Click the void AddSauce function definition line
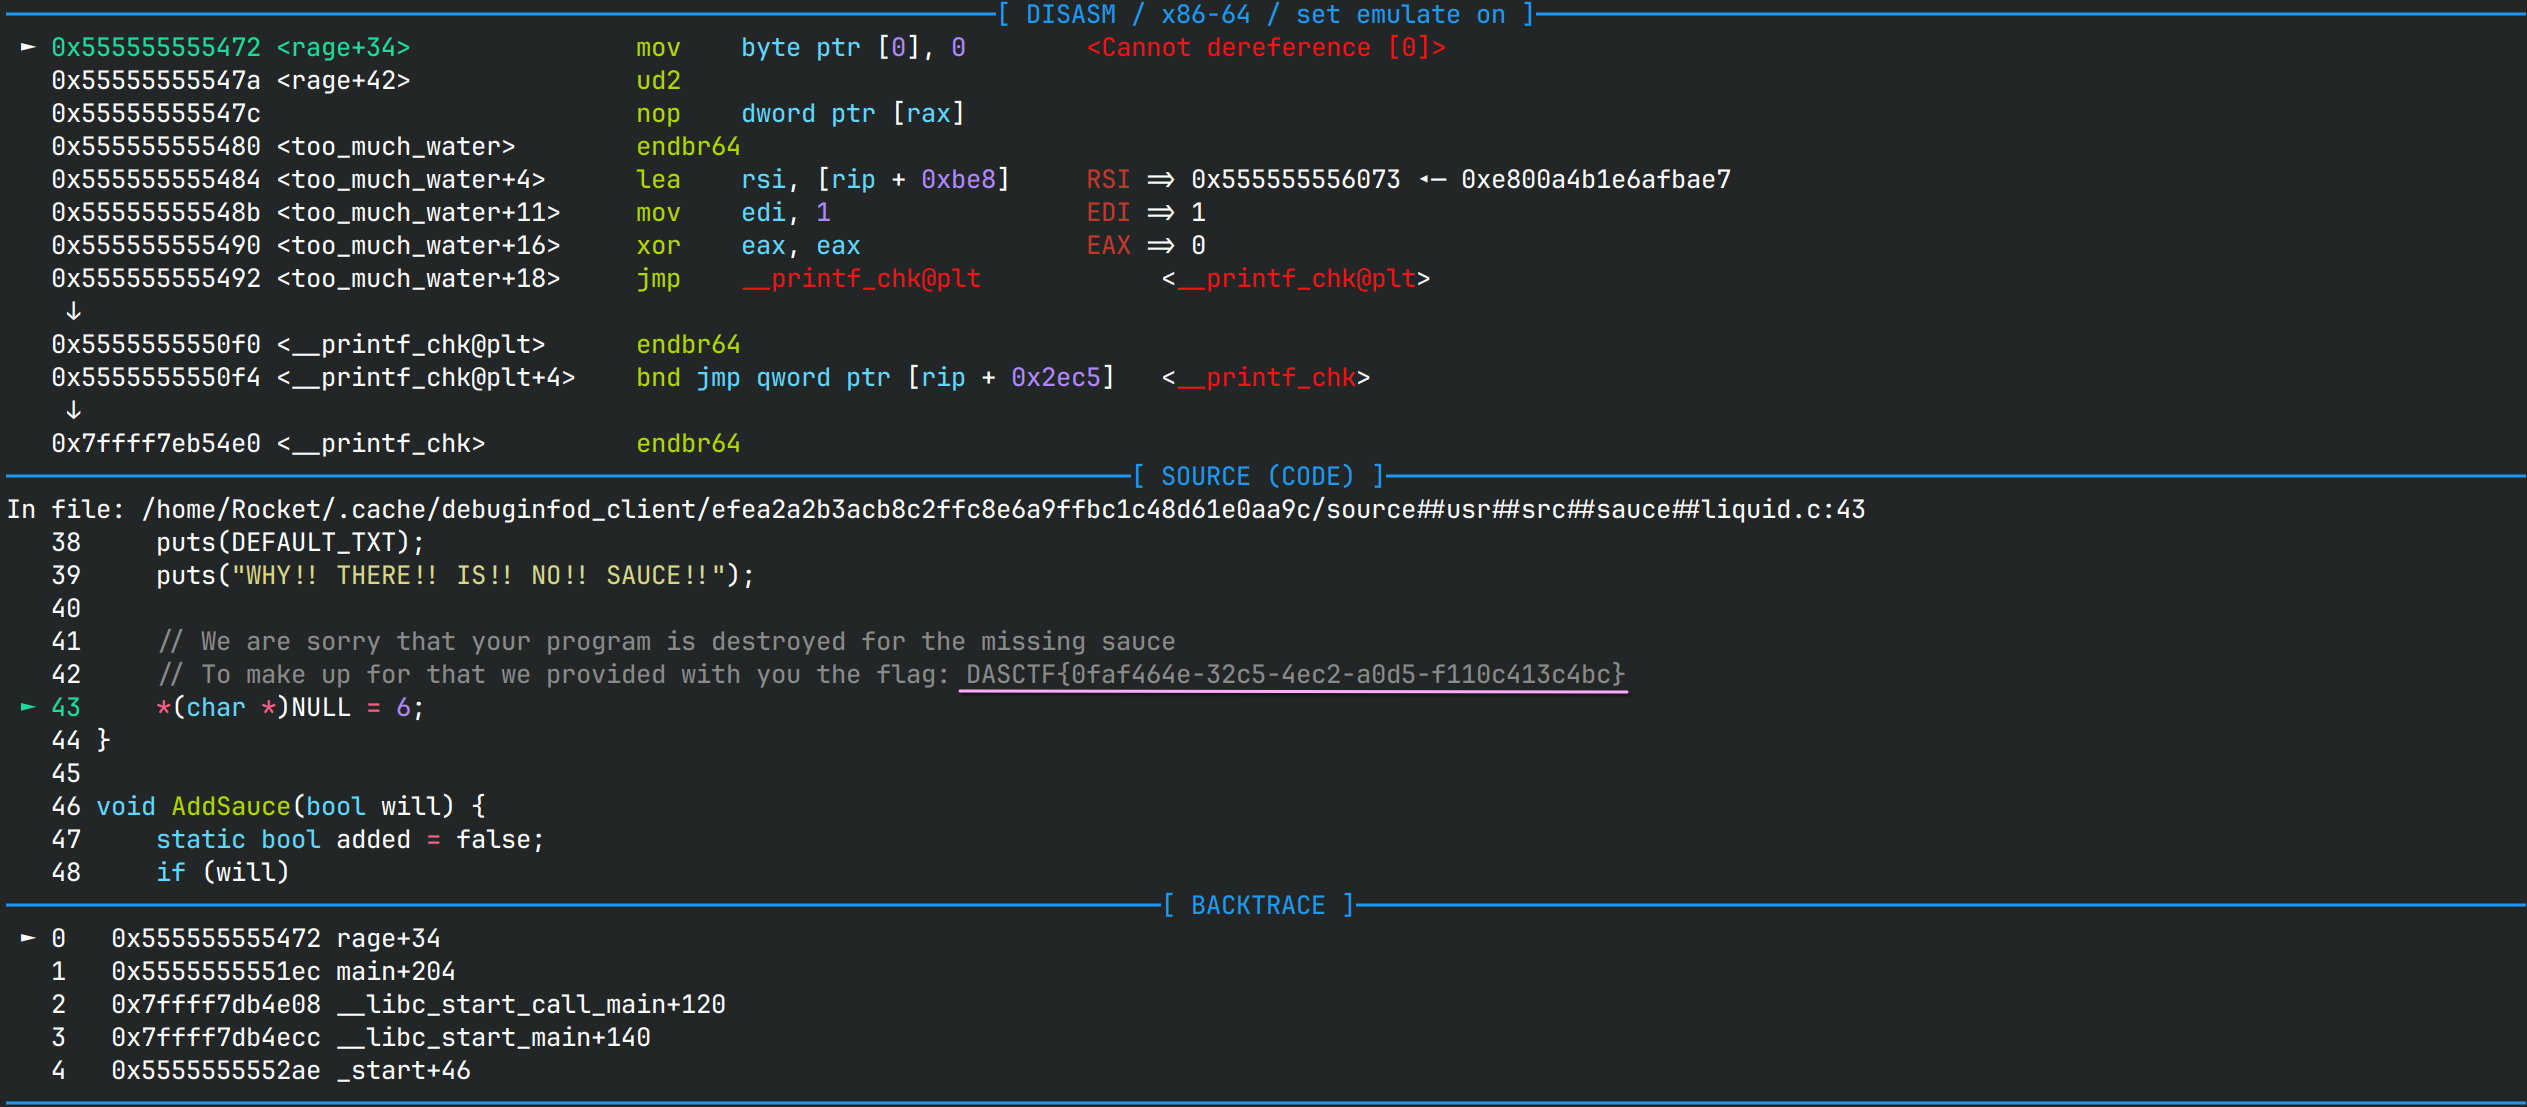Viewport: 2527px width, 1107px height. (290, 806)
